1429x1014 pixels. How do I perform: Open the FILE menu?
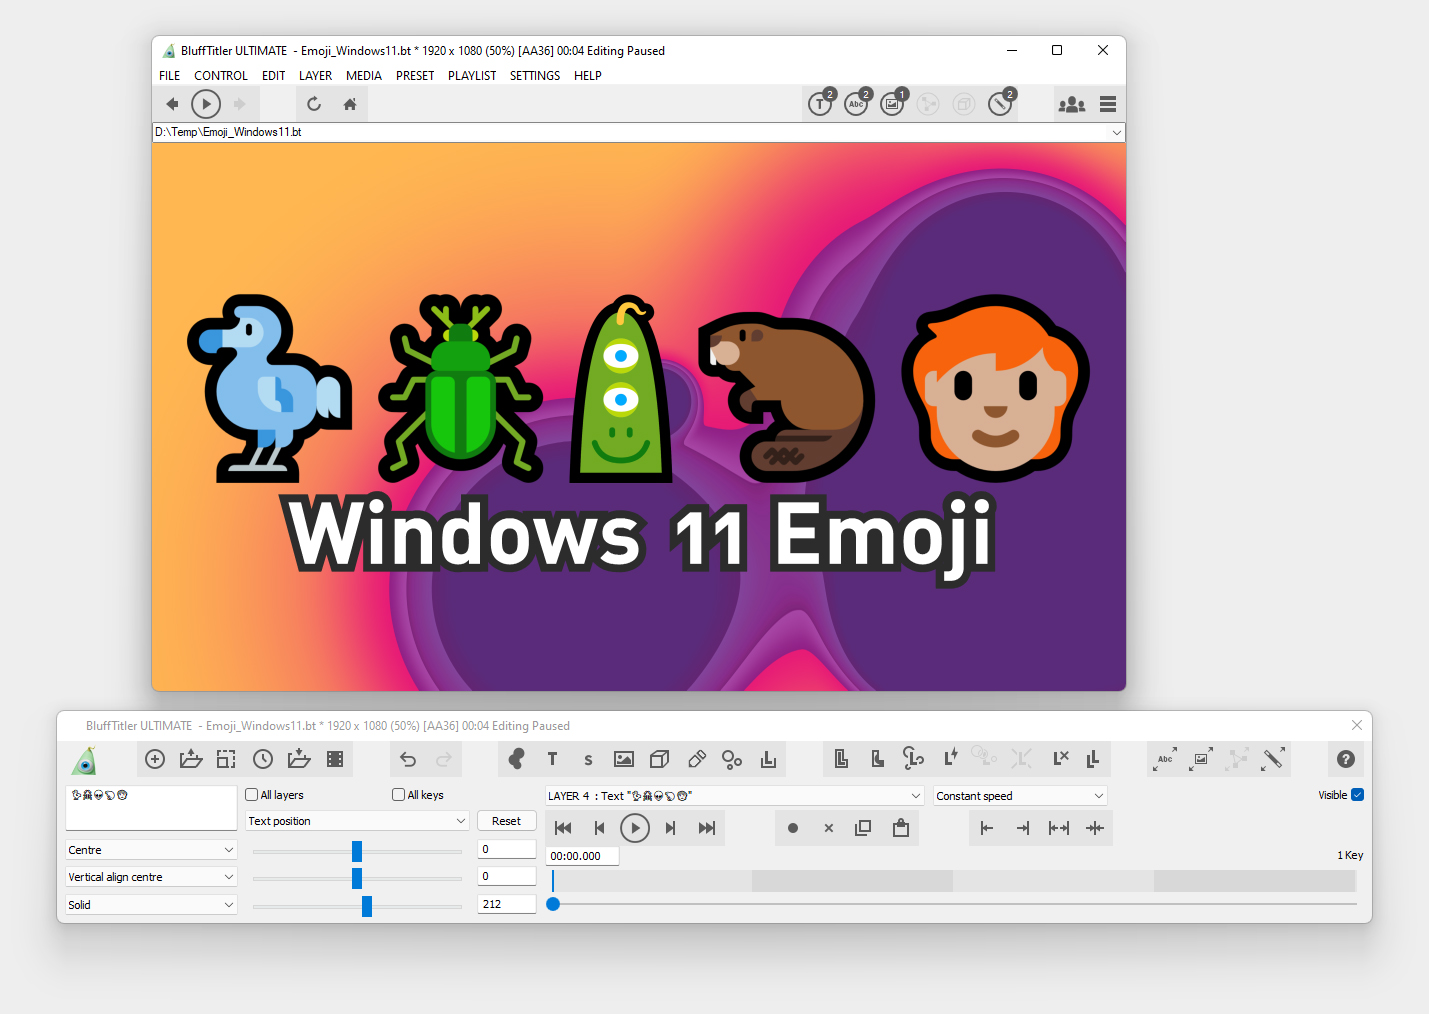coord(170,76)
